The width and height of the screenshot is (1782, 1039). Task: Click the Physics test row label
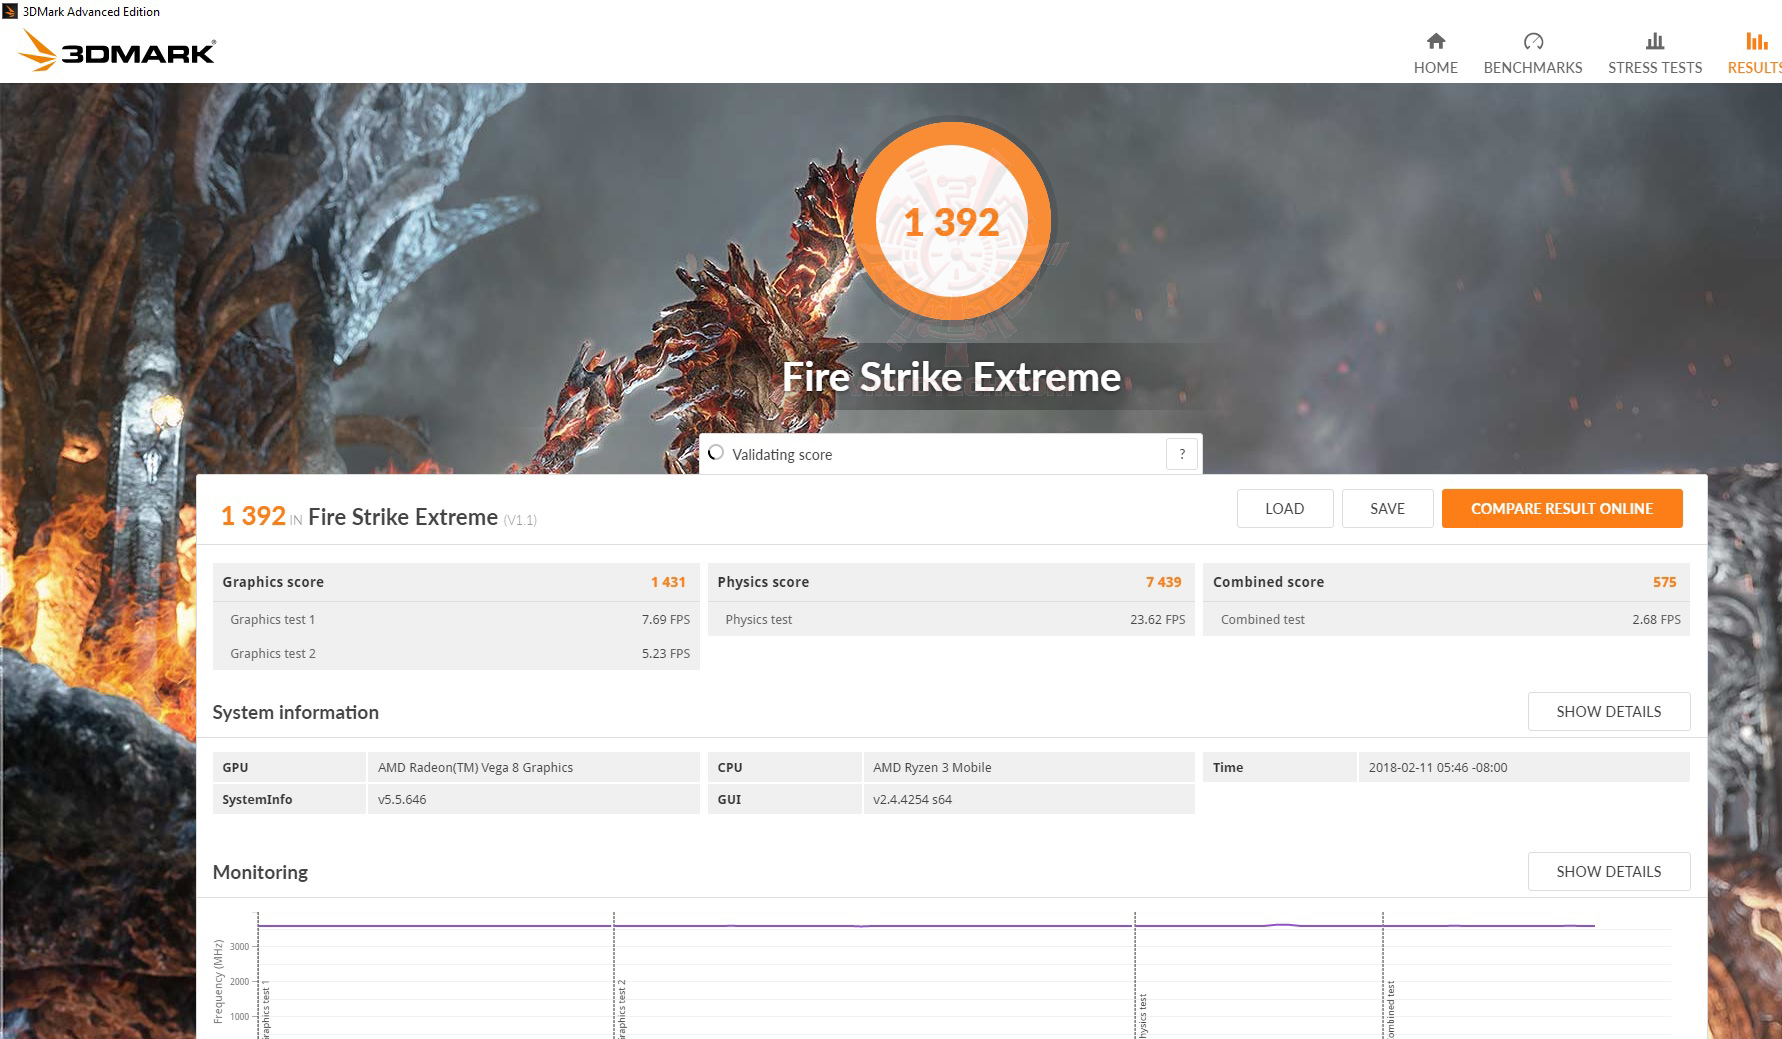[x=758, y=619]
